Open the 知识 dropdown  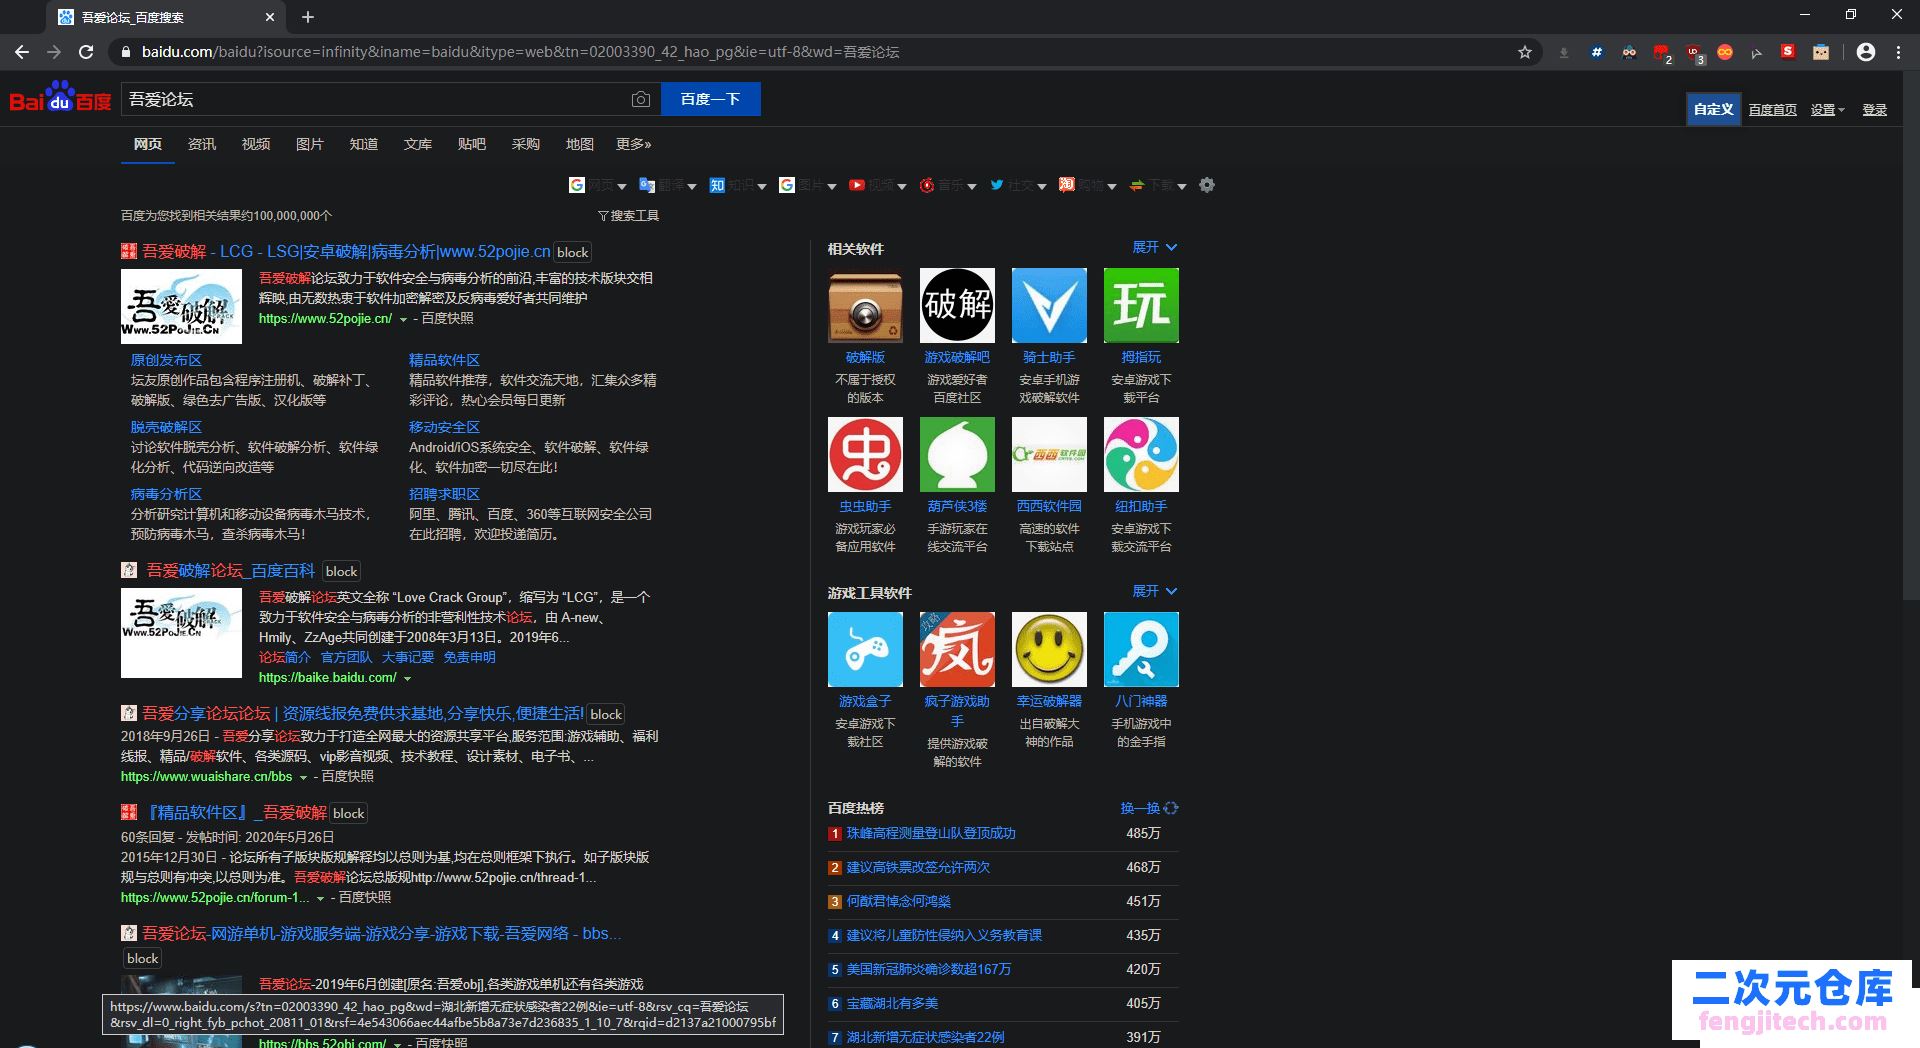[x=738, y=185]
